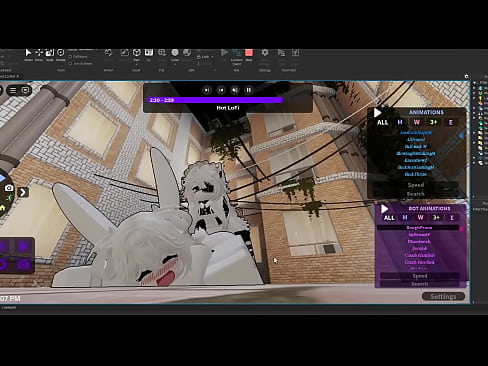Tap the camera screenshot icon
488x366 pixels.
pos(9,188)
